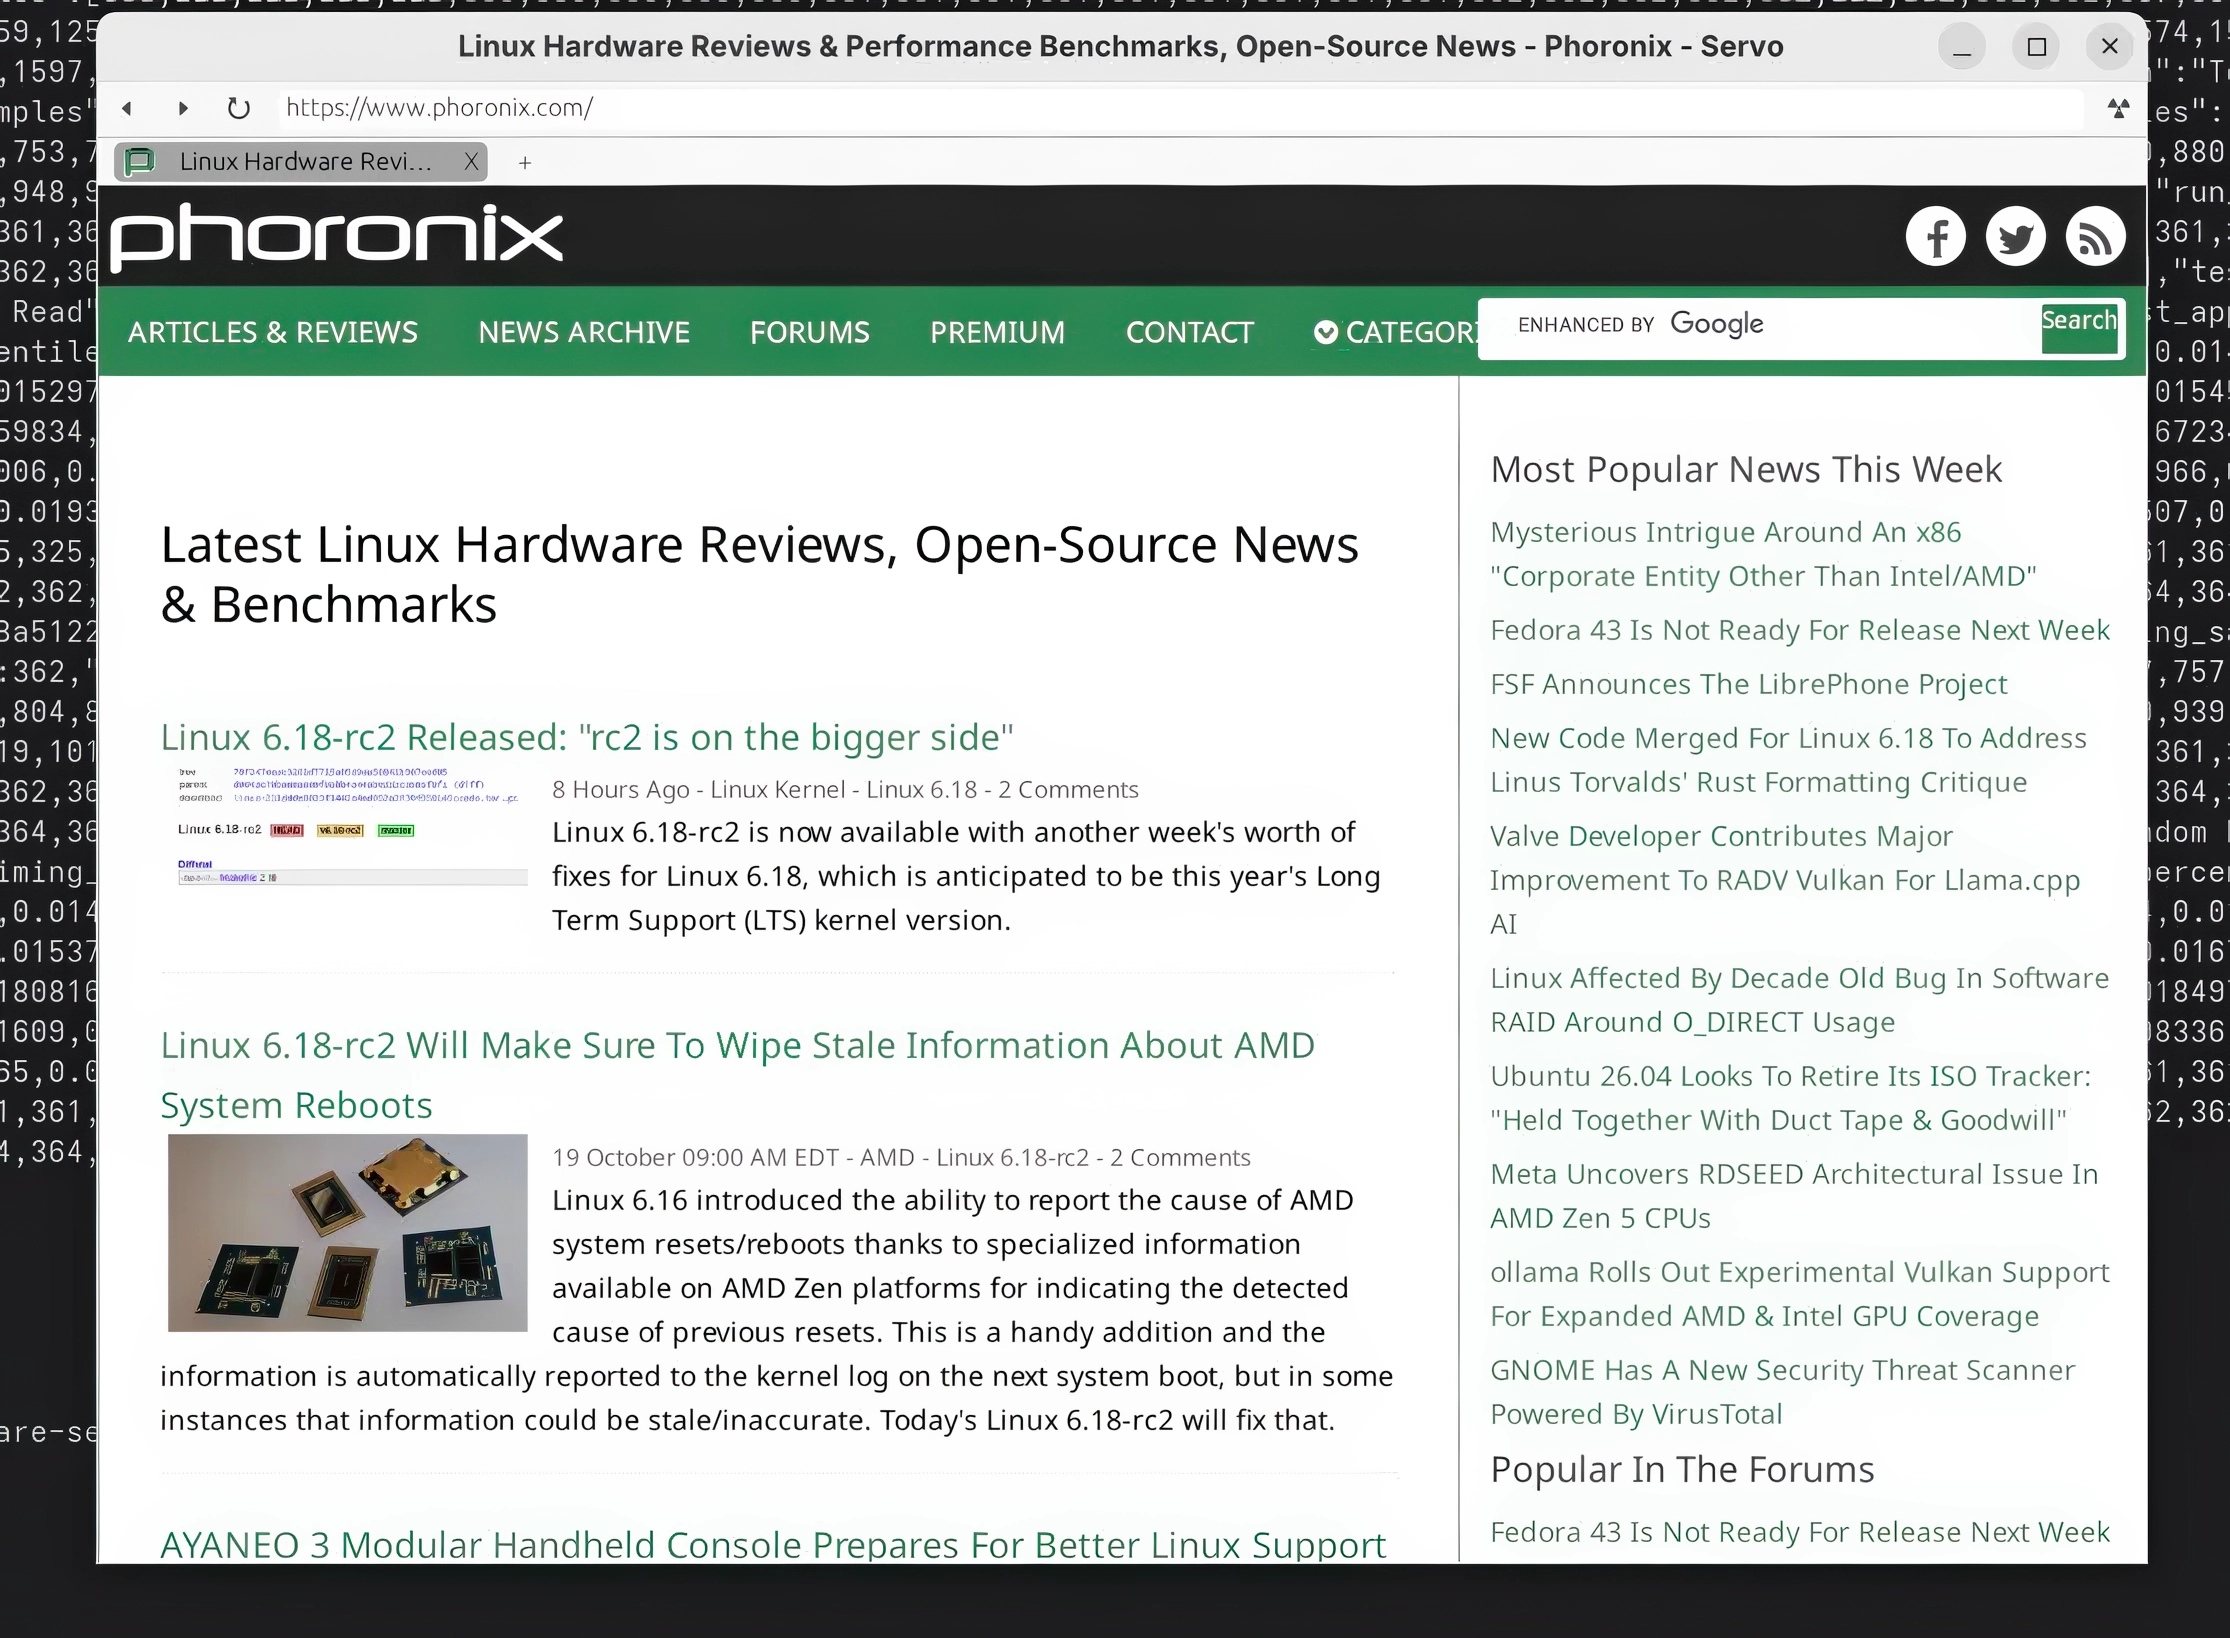Click AMD chips article thumbnail
Viewport: 2230px width, 1638px height.
point(347,1232)
